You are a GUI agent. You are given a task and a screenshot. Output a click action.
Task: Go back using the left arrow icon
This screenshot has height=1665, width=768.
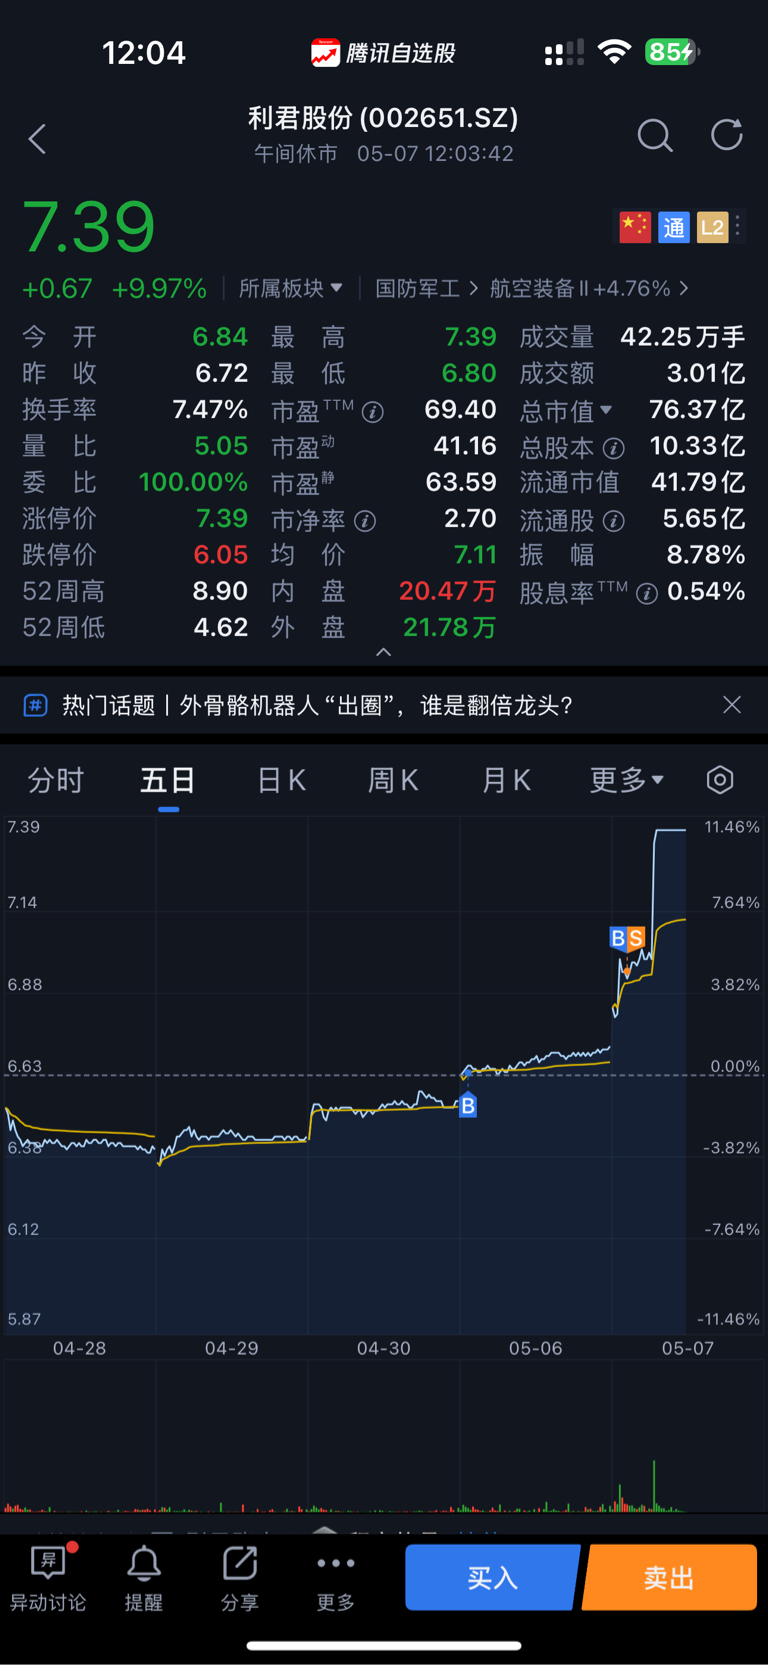(38, 138)
